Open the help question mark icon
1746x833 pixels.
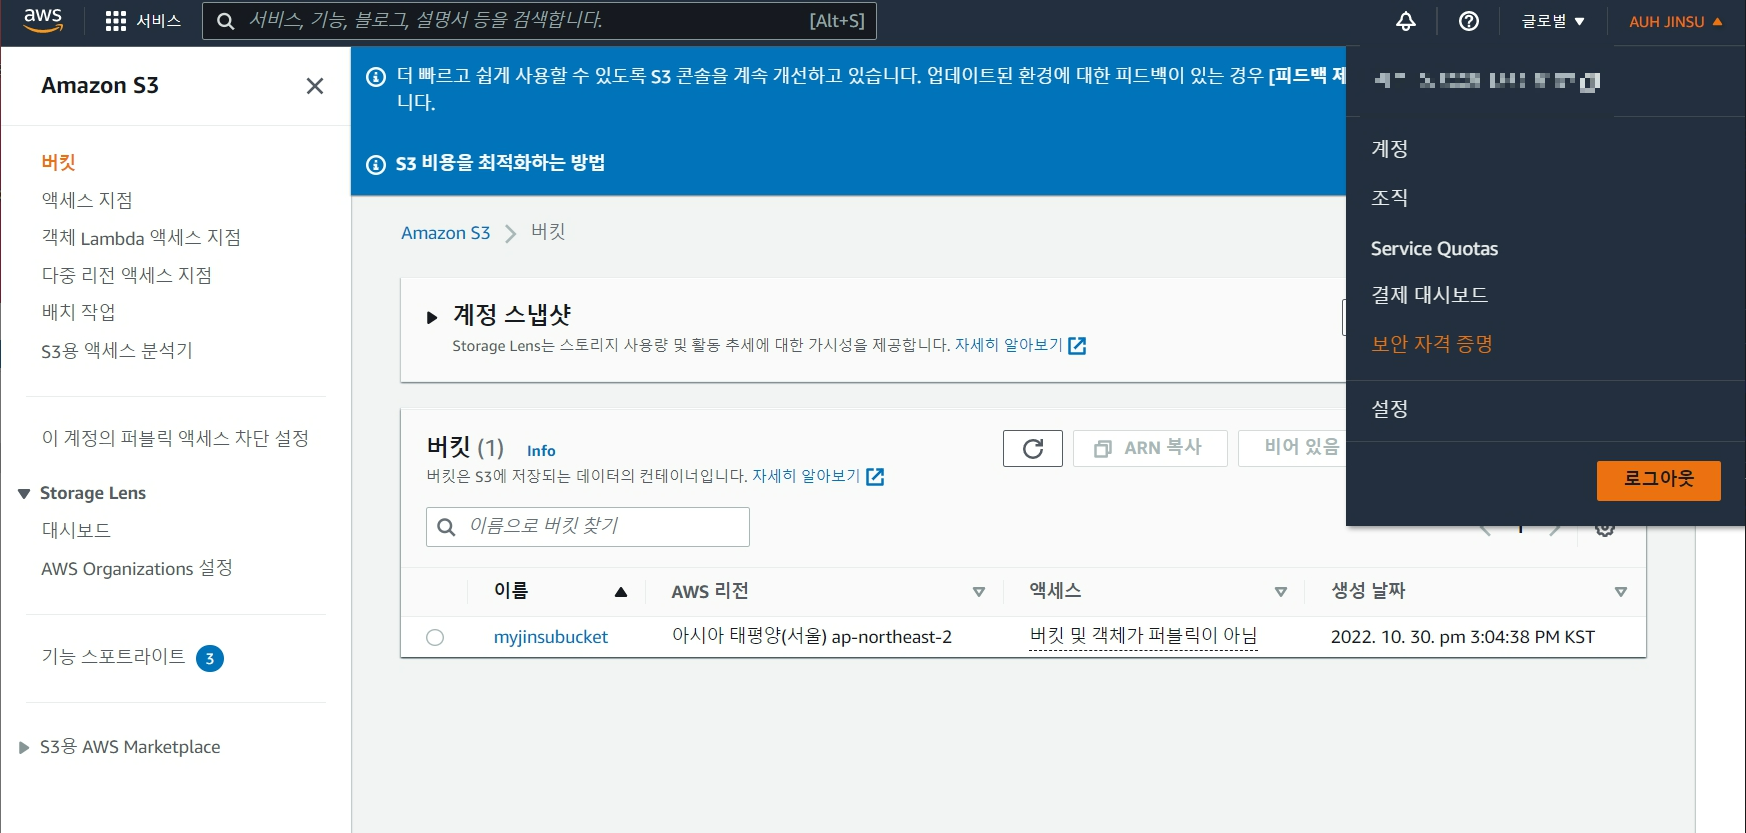coord(1469,21)
